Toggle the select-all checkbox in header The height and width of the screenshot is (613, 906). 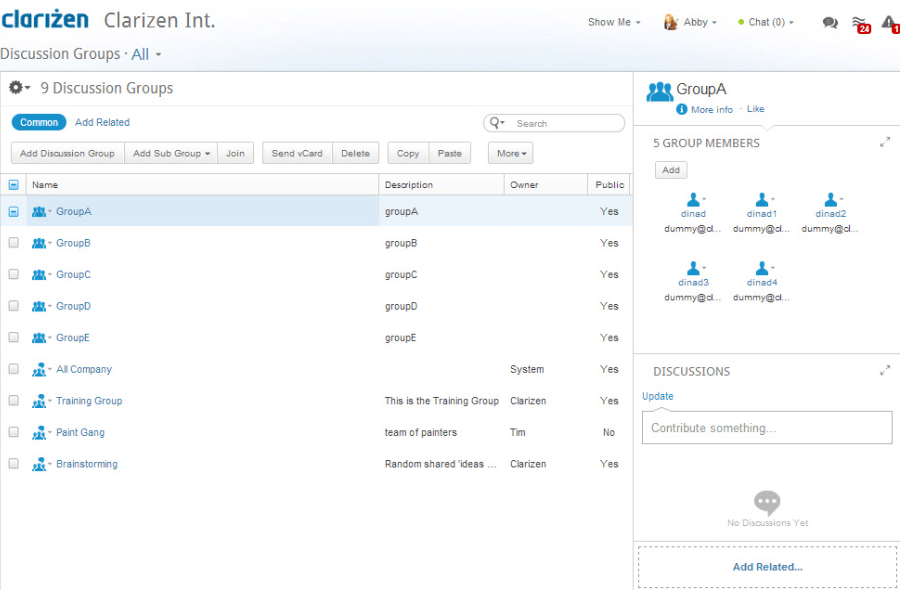pos(14,185)
